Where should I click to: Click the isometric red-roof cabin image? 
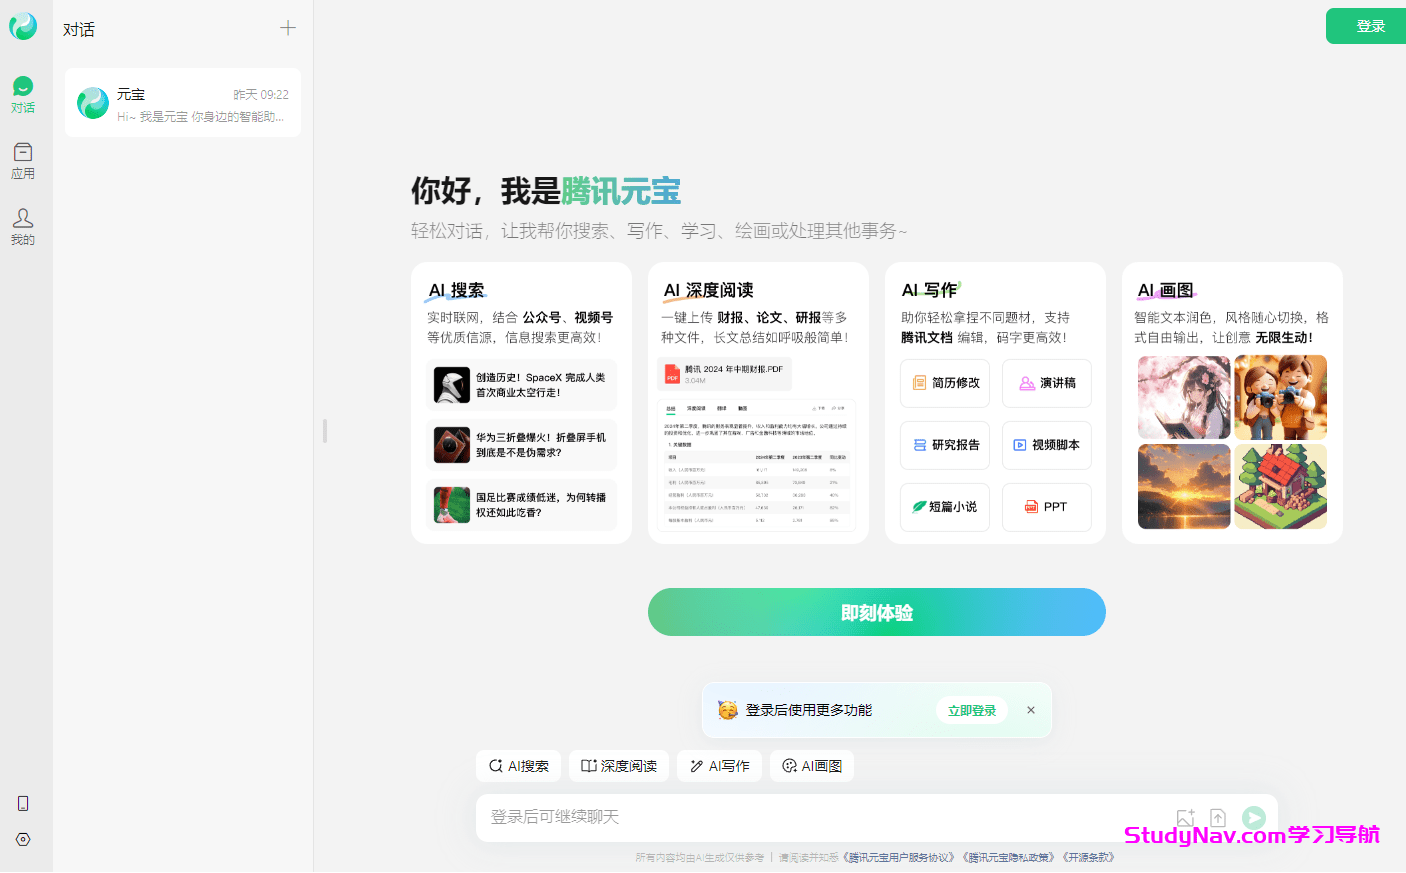1280,487
